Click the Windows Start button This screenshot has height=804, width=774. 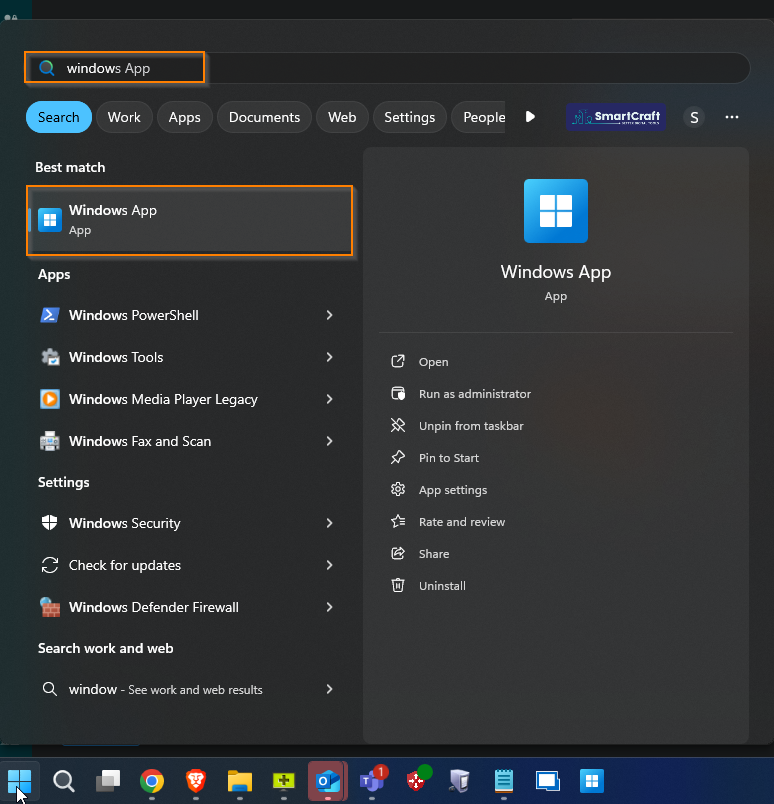(19, 781)
